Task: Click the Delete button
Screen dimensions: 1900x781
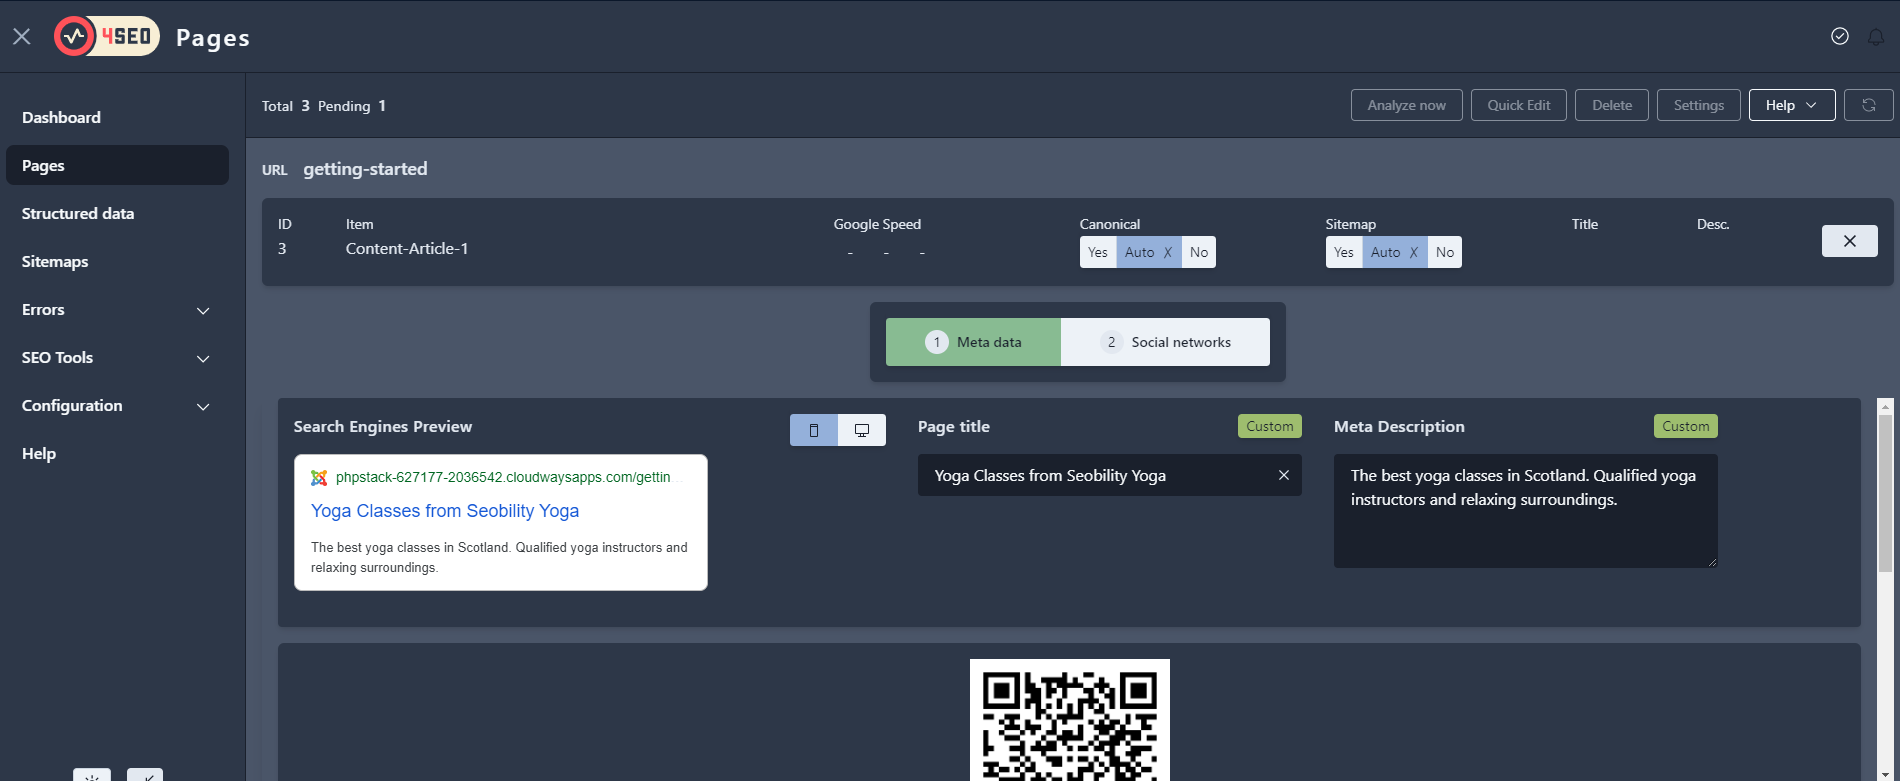Action: (x=1612, y=105)
